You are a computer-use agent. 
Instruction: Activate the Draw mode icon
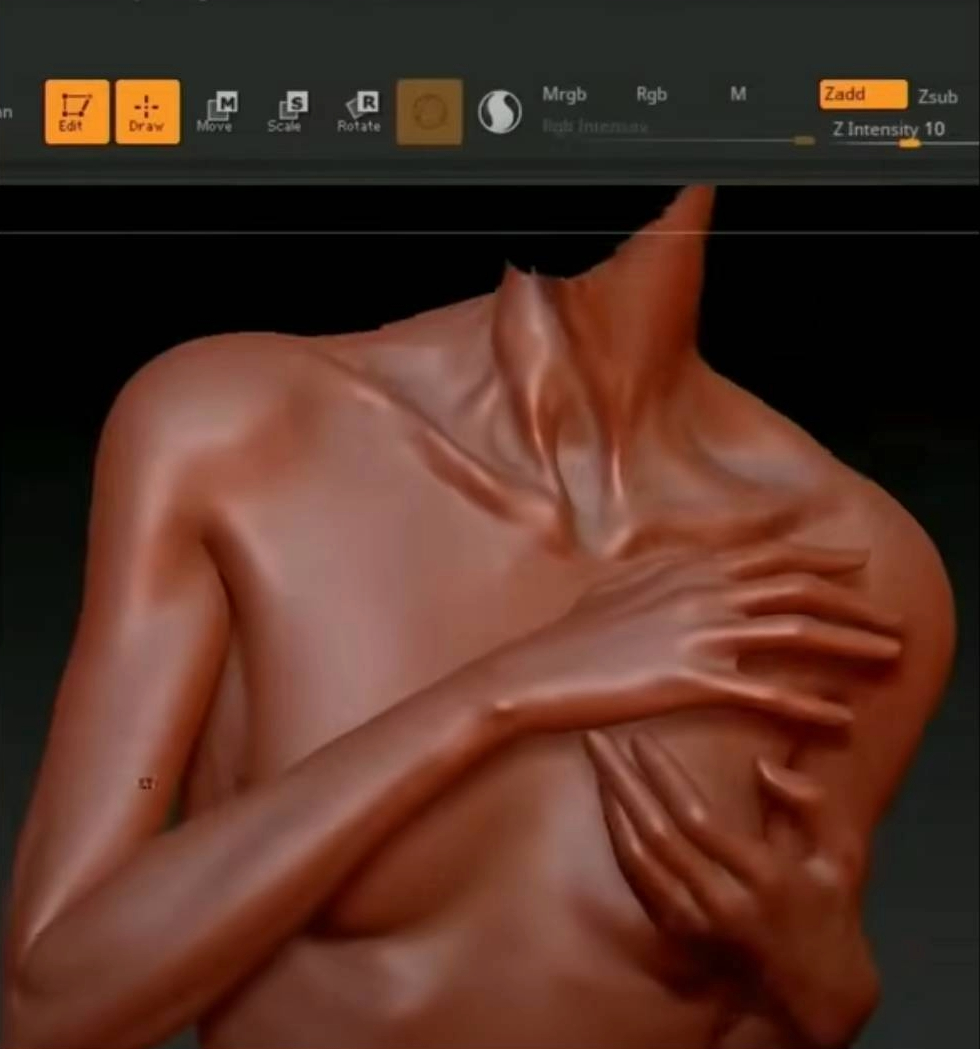147,112
